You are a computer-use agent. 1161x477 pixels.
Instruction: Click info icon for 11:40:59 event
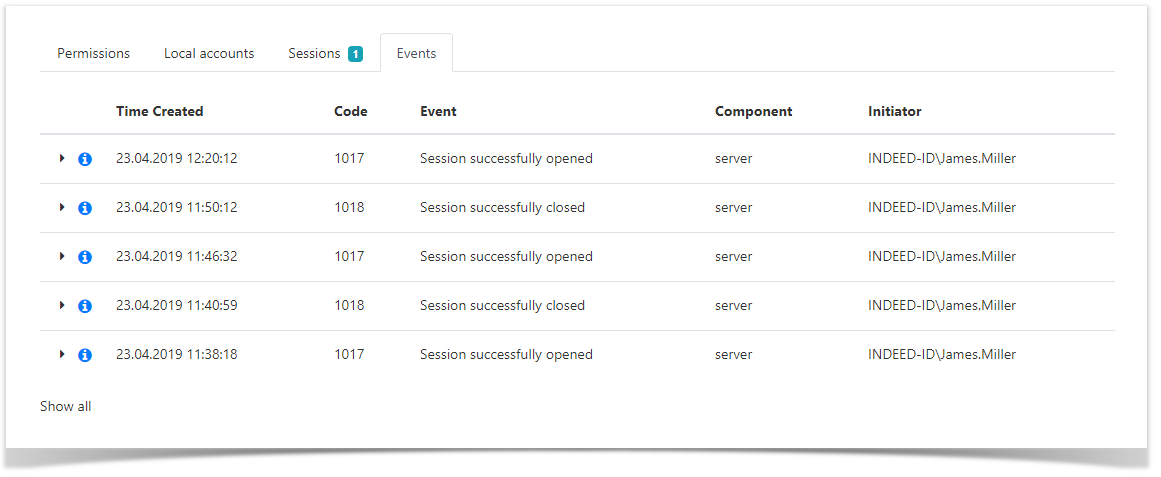pyautogui.click(x=85, y=306)
